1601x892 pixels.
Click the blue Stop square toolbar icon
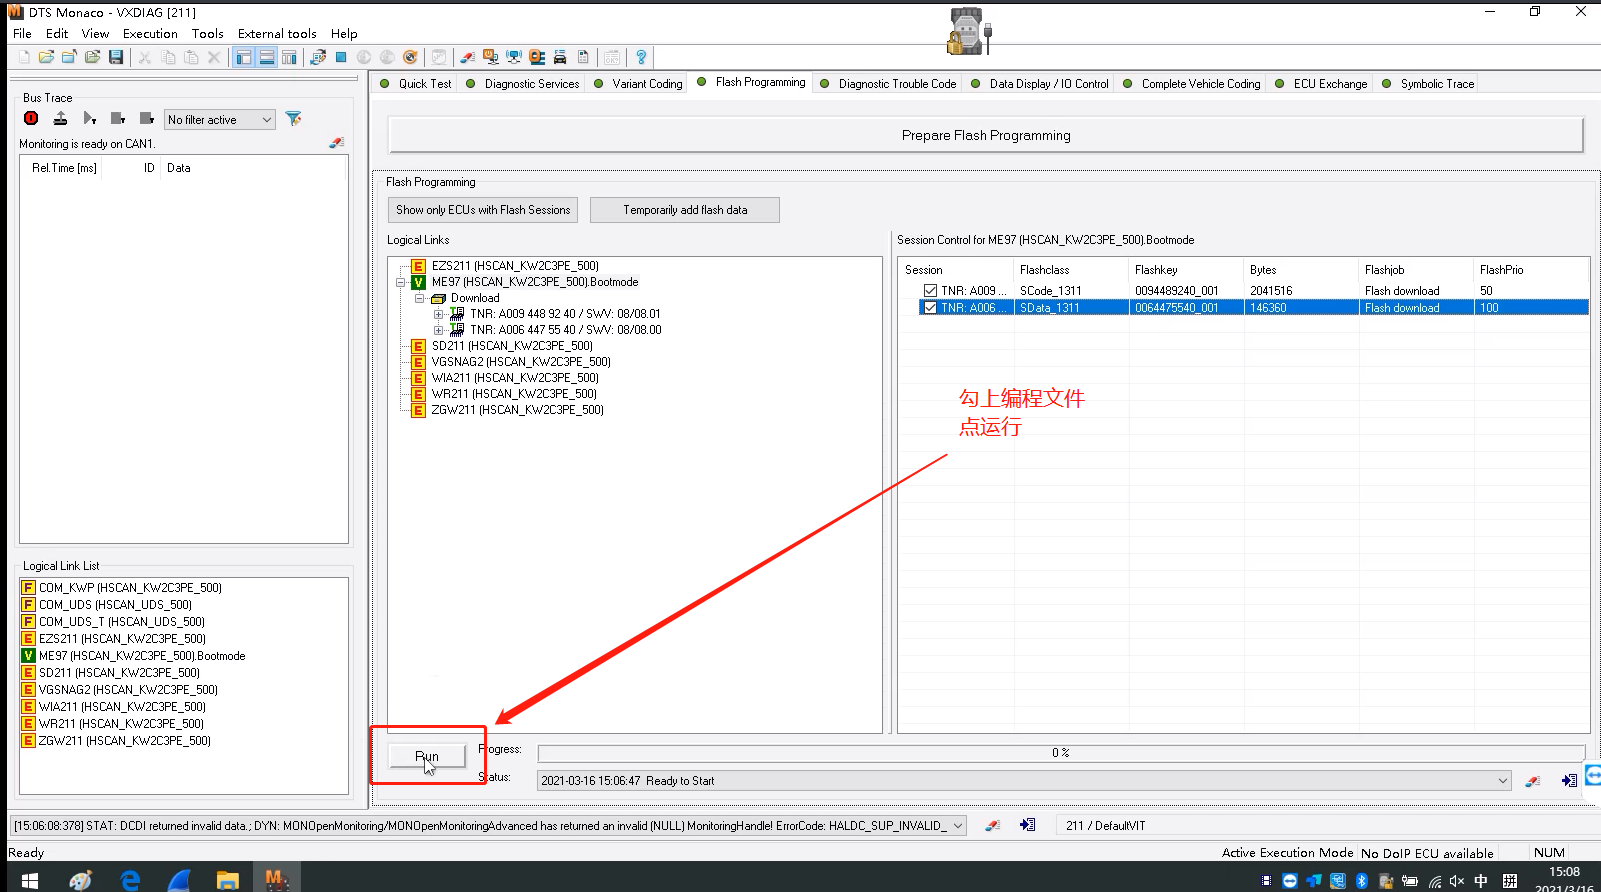tap(341, 57)
